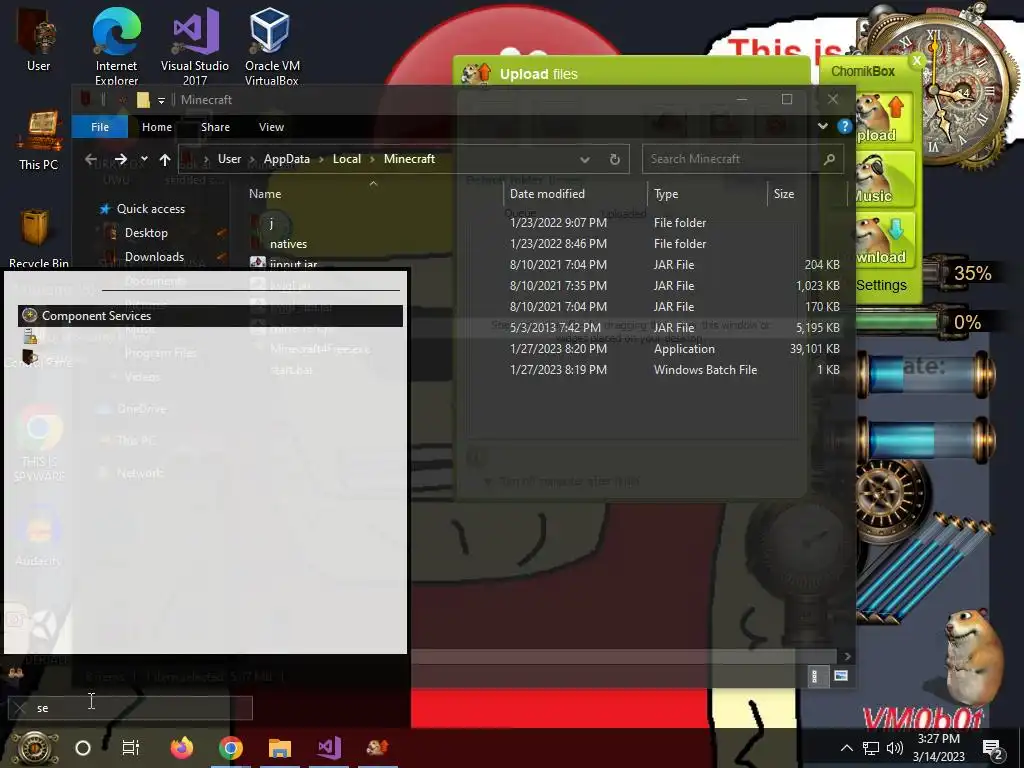Viewport: 1024px width, 768px height.
Task: Select the natives folder
Action: pyautogui.click(x=288, y=244)
